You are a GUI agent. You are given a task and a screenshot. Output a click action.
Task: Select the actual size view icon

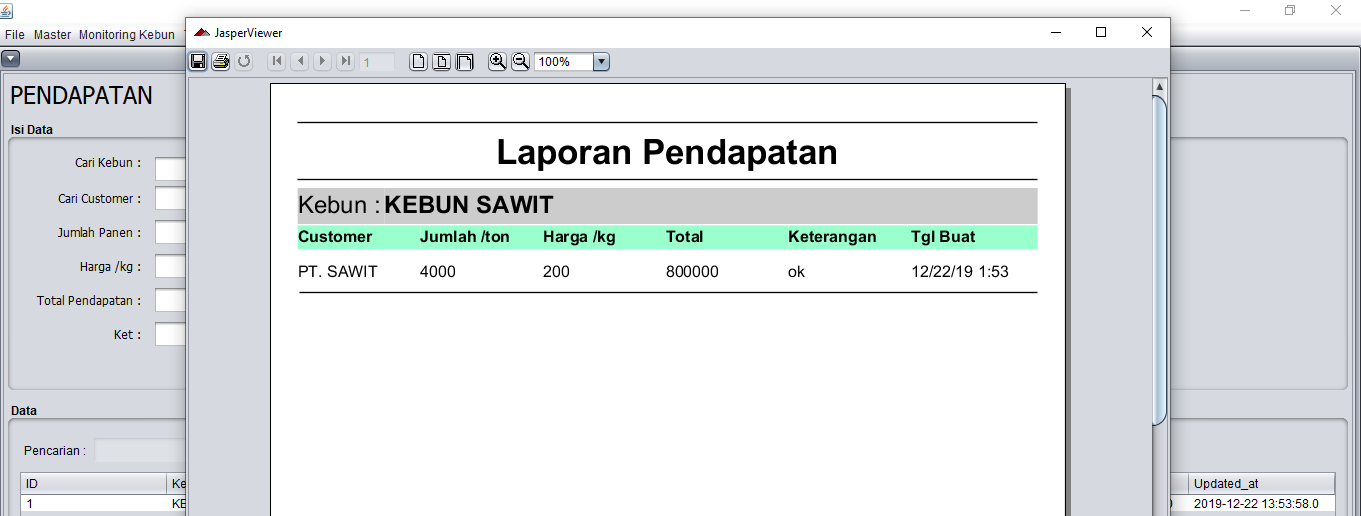pyautogui.click(x=418, y=62)
